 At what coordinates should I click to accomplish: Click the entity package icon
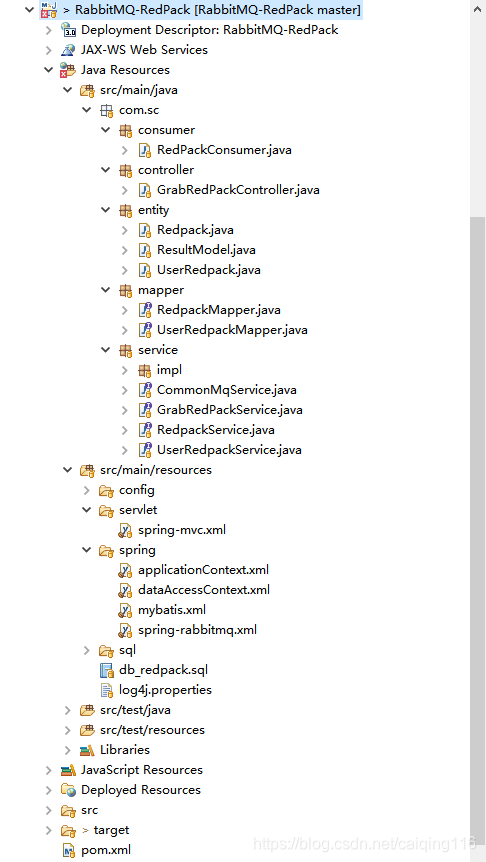tap(125, 210)
